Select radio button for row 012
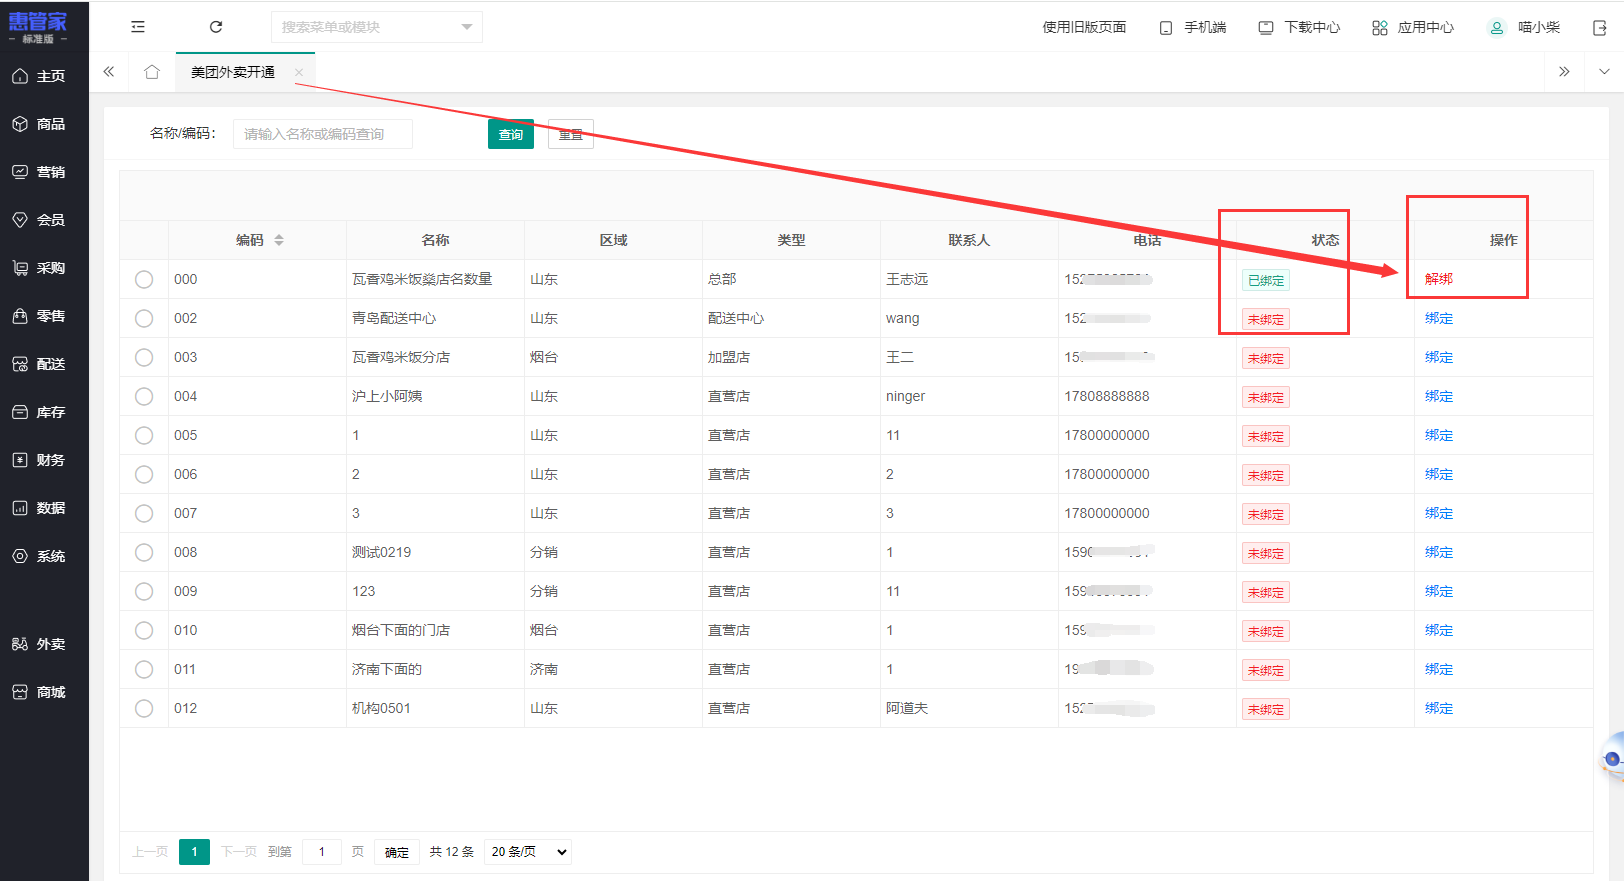 (x=144, y=708)
